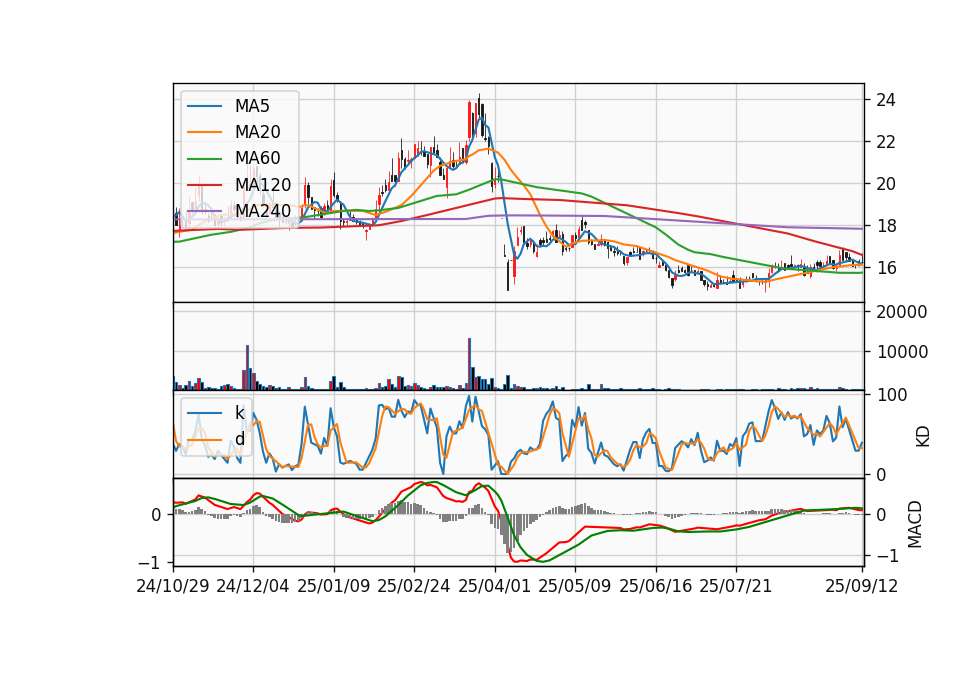The width and height of the screenshot is (960, 690).
Task: Click the price axis value 18
Action: tap(885, 226)
